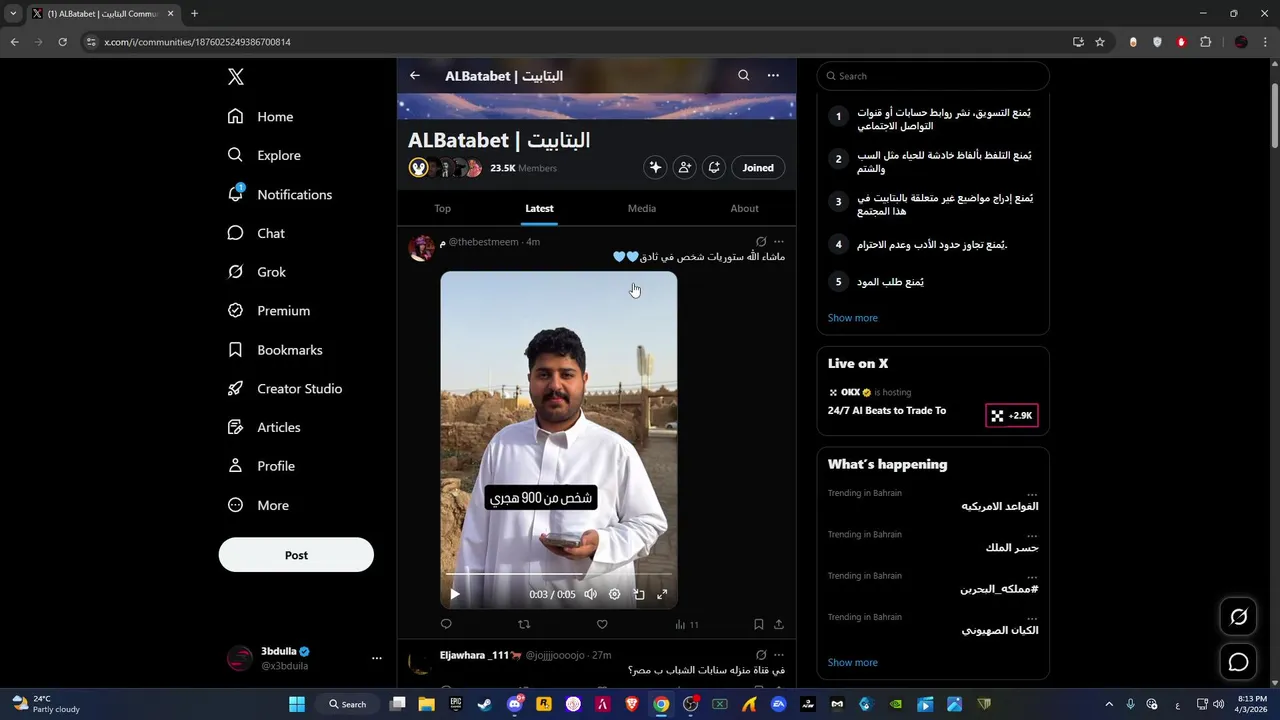The image size is (1280, 720).
Task: Open Chat in the sidebar
Action: pyautogui.click(x=256, y=233)
